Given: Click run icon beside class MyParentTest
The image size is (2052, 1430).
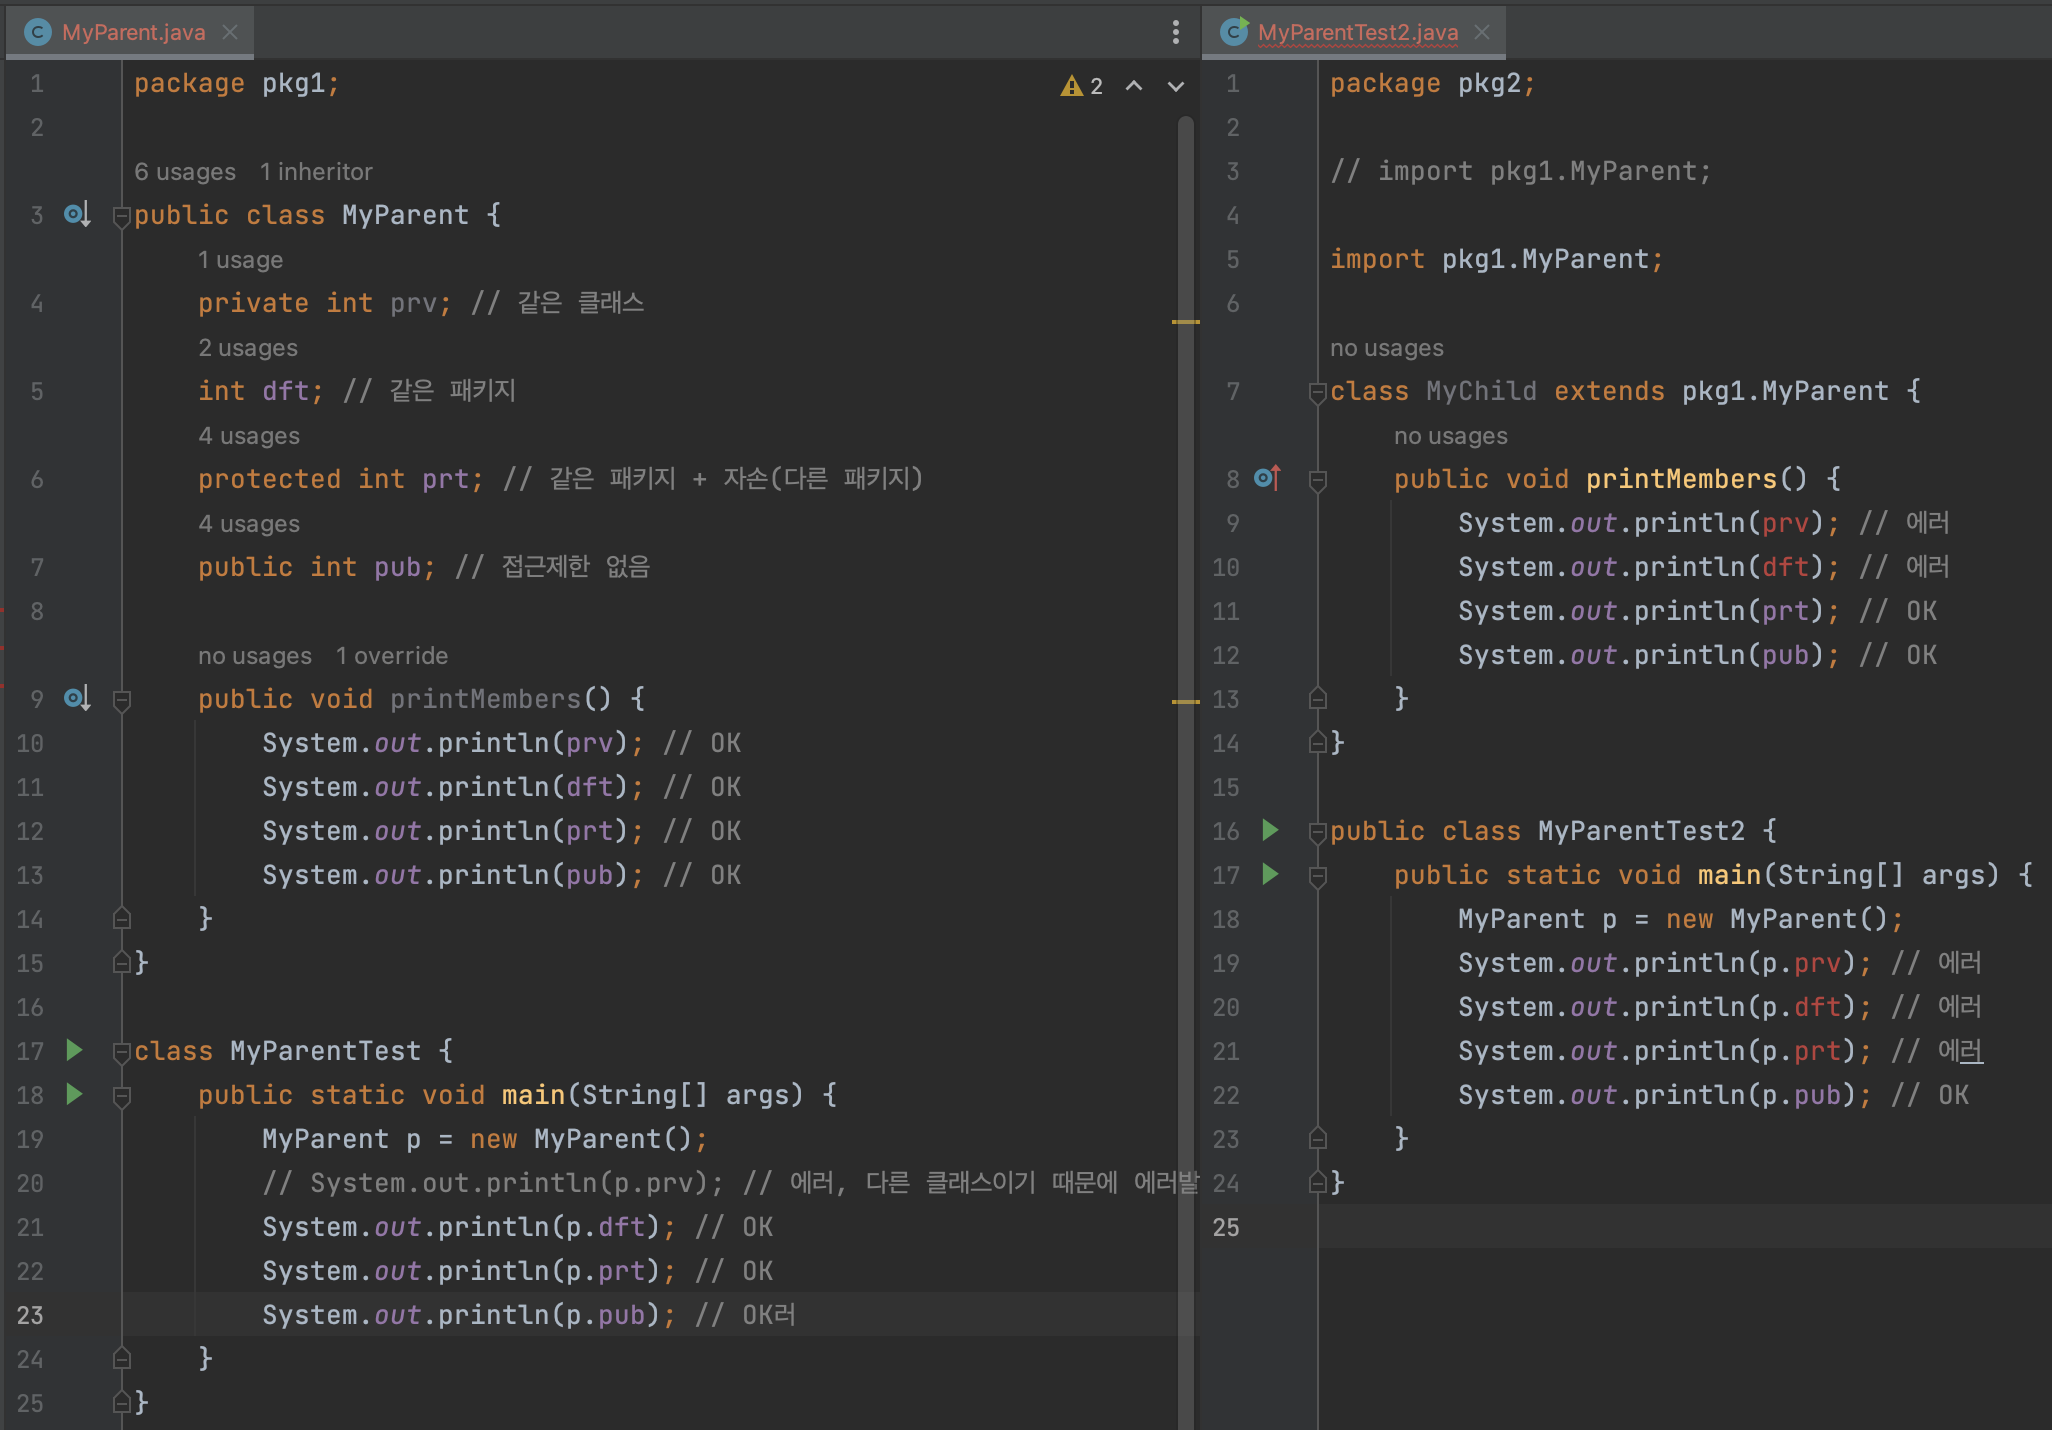Looking at the screenshot, I should (x=74, y=1050).
